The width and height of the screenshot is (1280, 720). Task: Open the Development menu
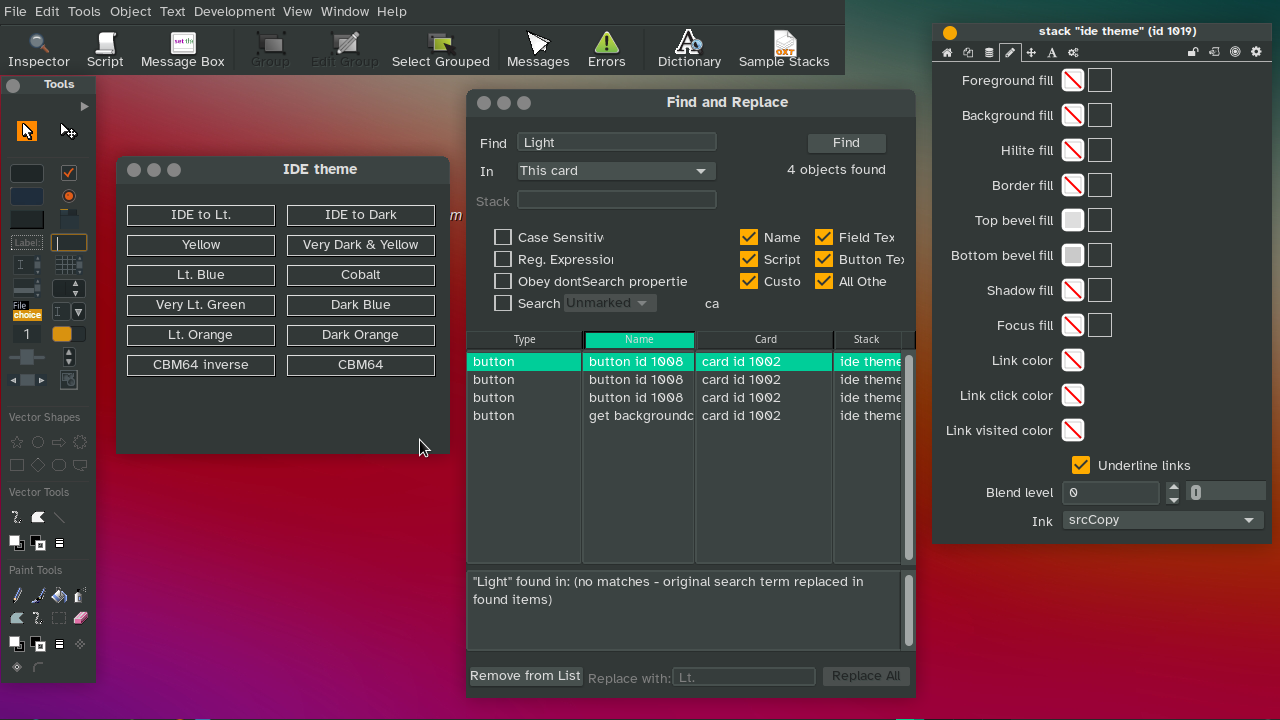tap(234, 11)
